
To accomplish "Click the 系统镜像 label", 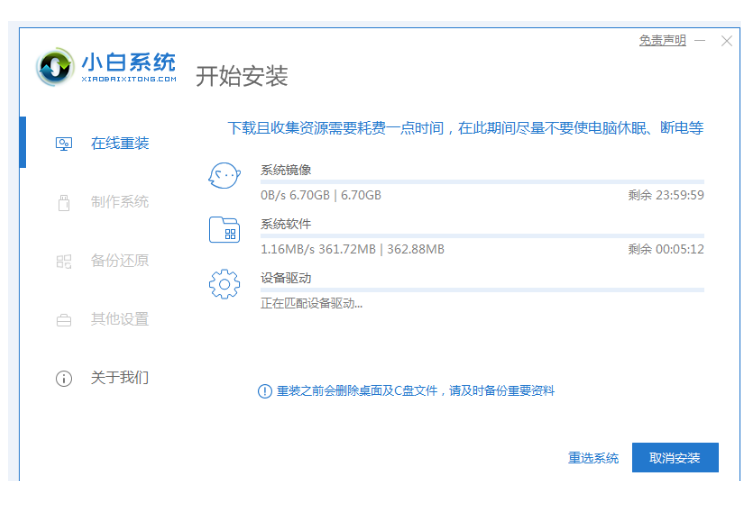I will 286,170.
